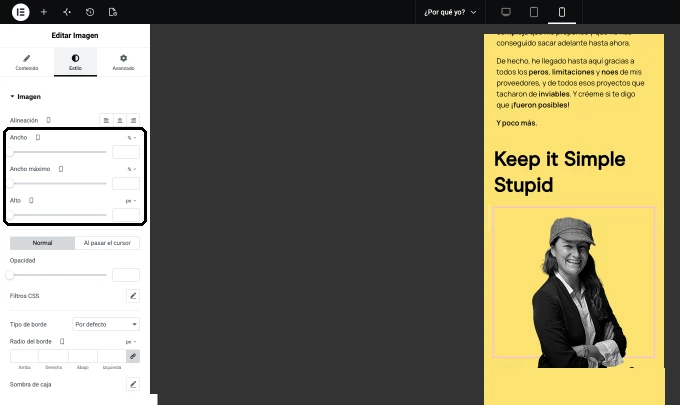The height and width of the screenshot is (405, 680).
Task: Select the Normal state tab
Action: point(42,243)
